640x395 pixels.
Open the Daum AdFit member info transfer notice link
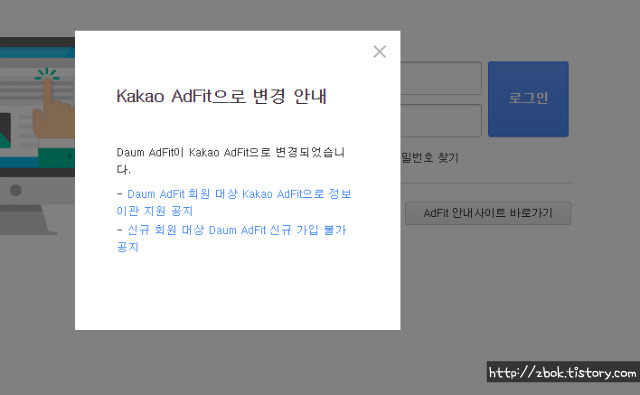(x=234, y=202)
